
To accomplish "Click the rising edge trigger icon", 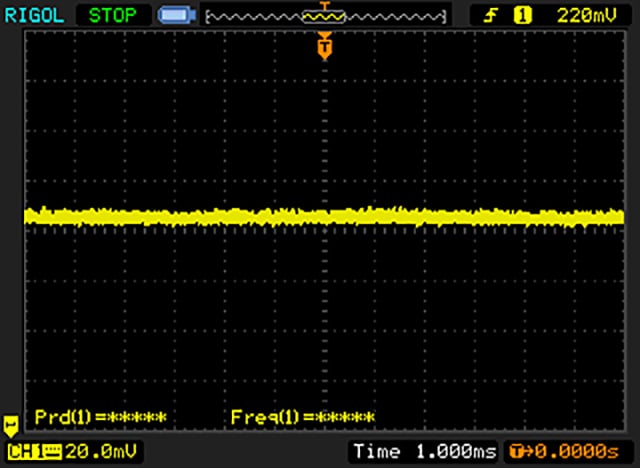I will click(x=491, y=16).
